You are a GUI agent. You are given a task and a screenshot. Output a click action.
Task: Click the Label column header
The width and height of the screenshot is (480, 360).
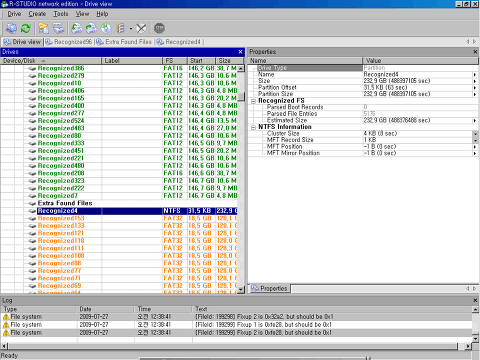[x=132, y=61]
